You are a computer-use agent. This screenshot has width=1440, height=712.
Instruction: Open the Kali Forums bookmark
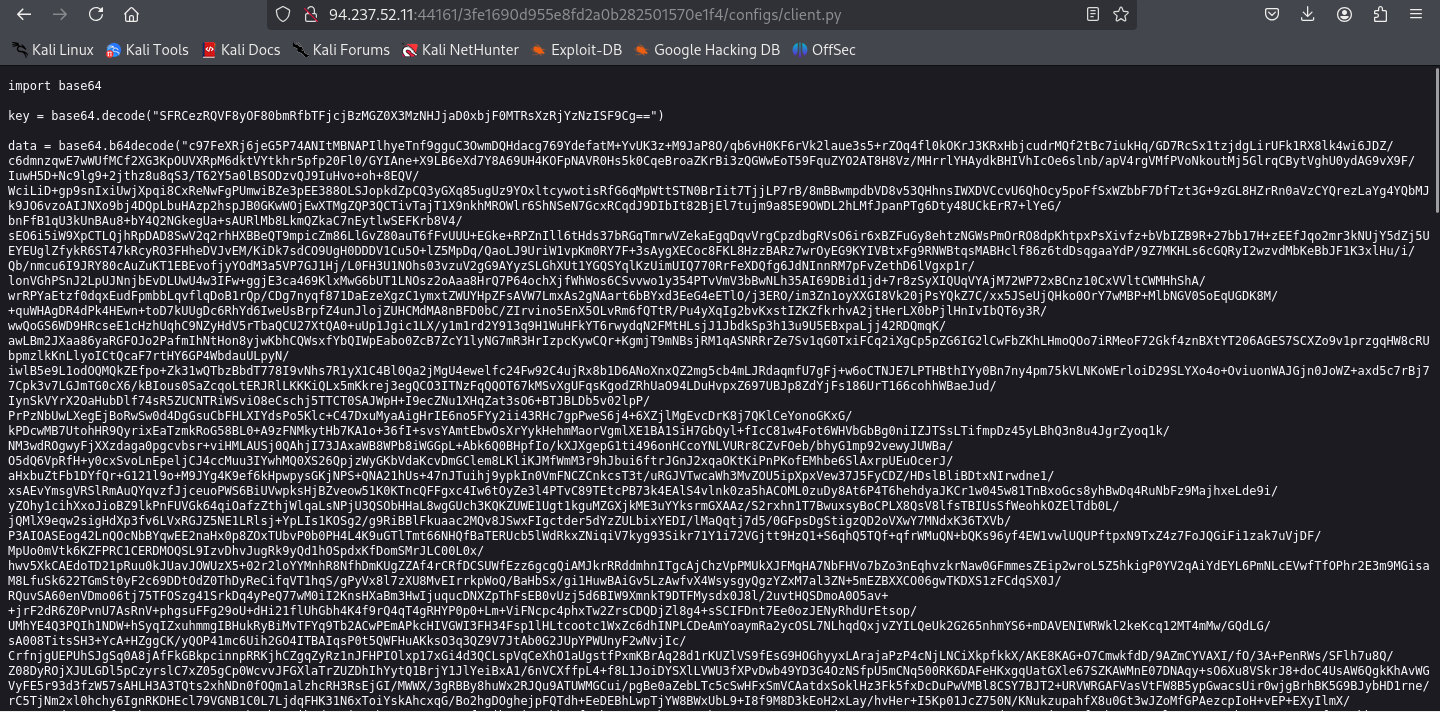340,50
